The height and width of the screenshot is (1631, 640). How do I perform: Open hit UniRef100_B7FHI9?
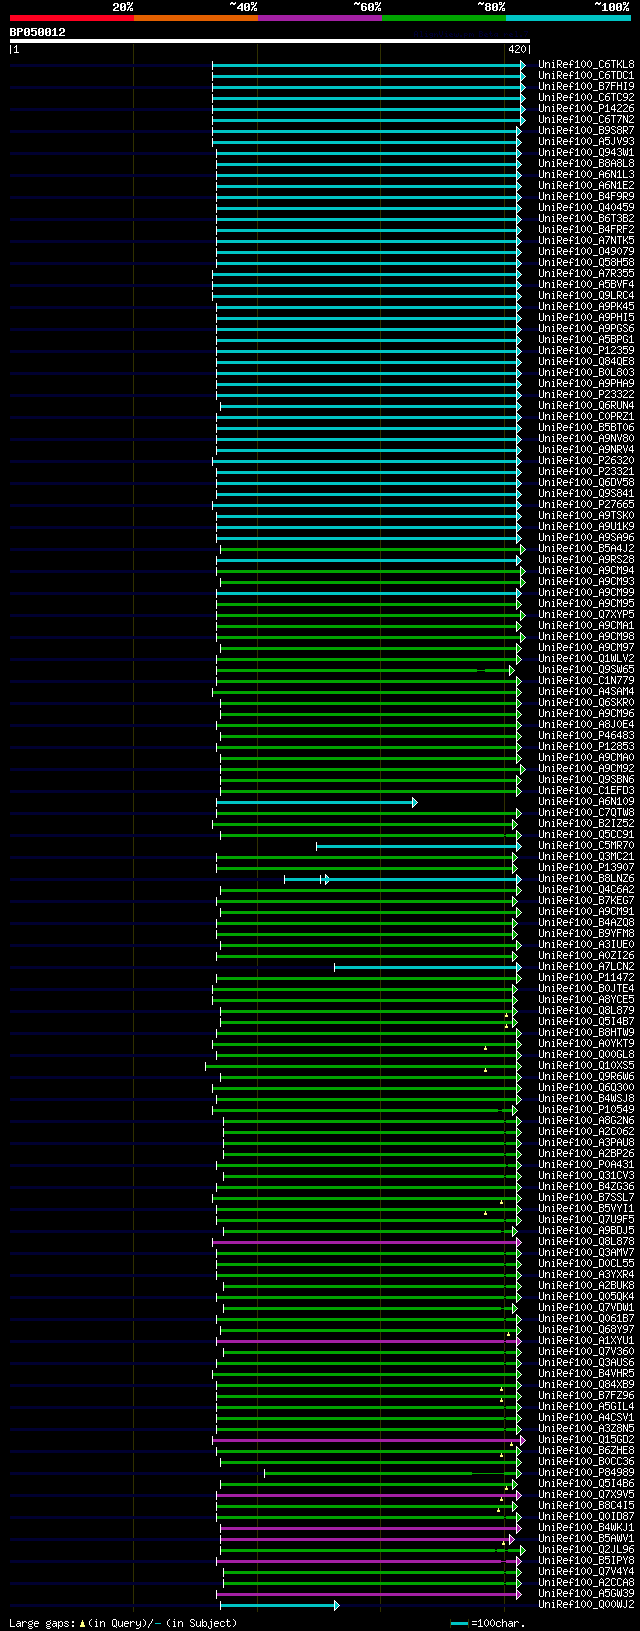[x=586, y=86]
